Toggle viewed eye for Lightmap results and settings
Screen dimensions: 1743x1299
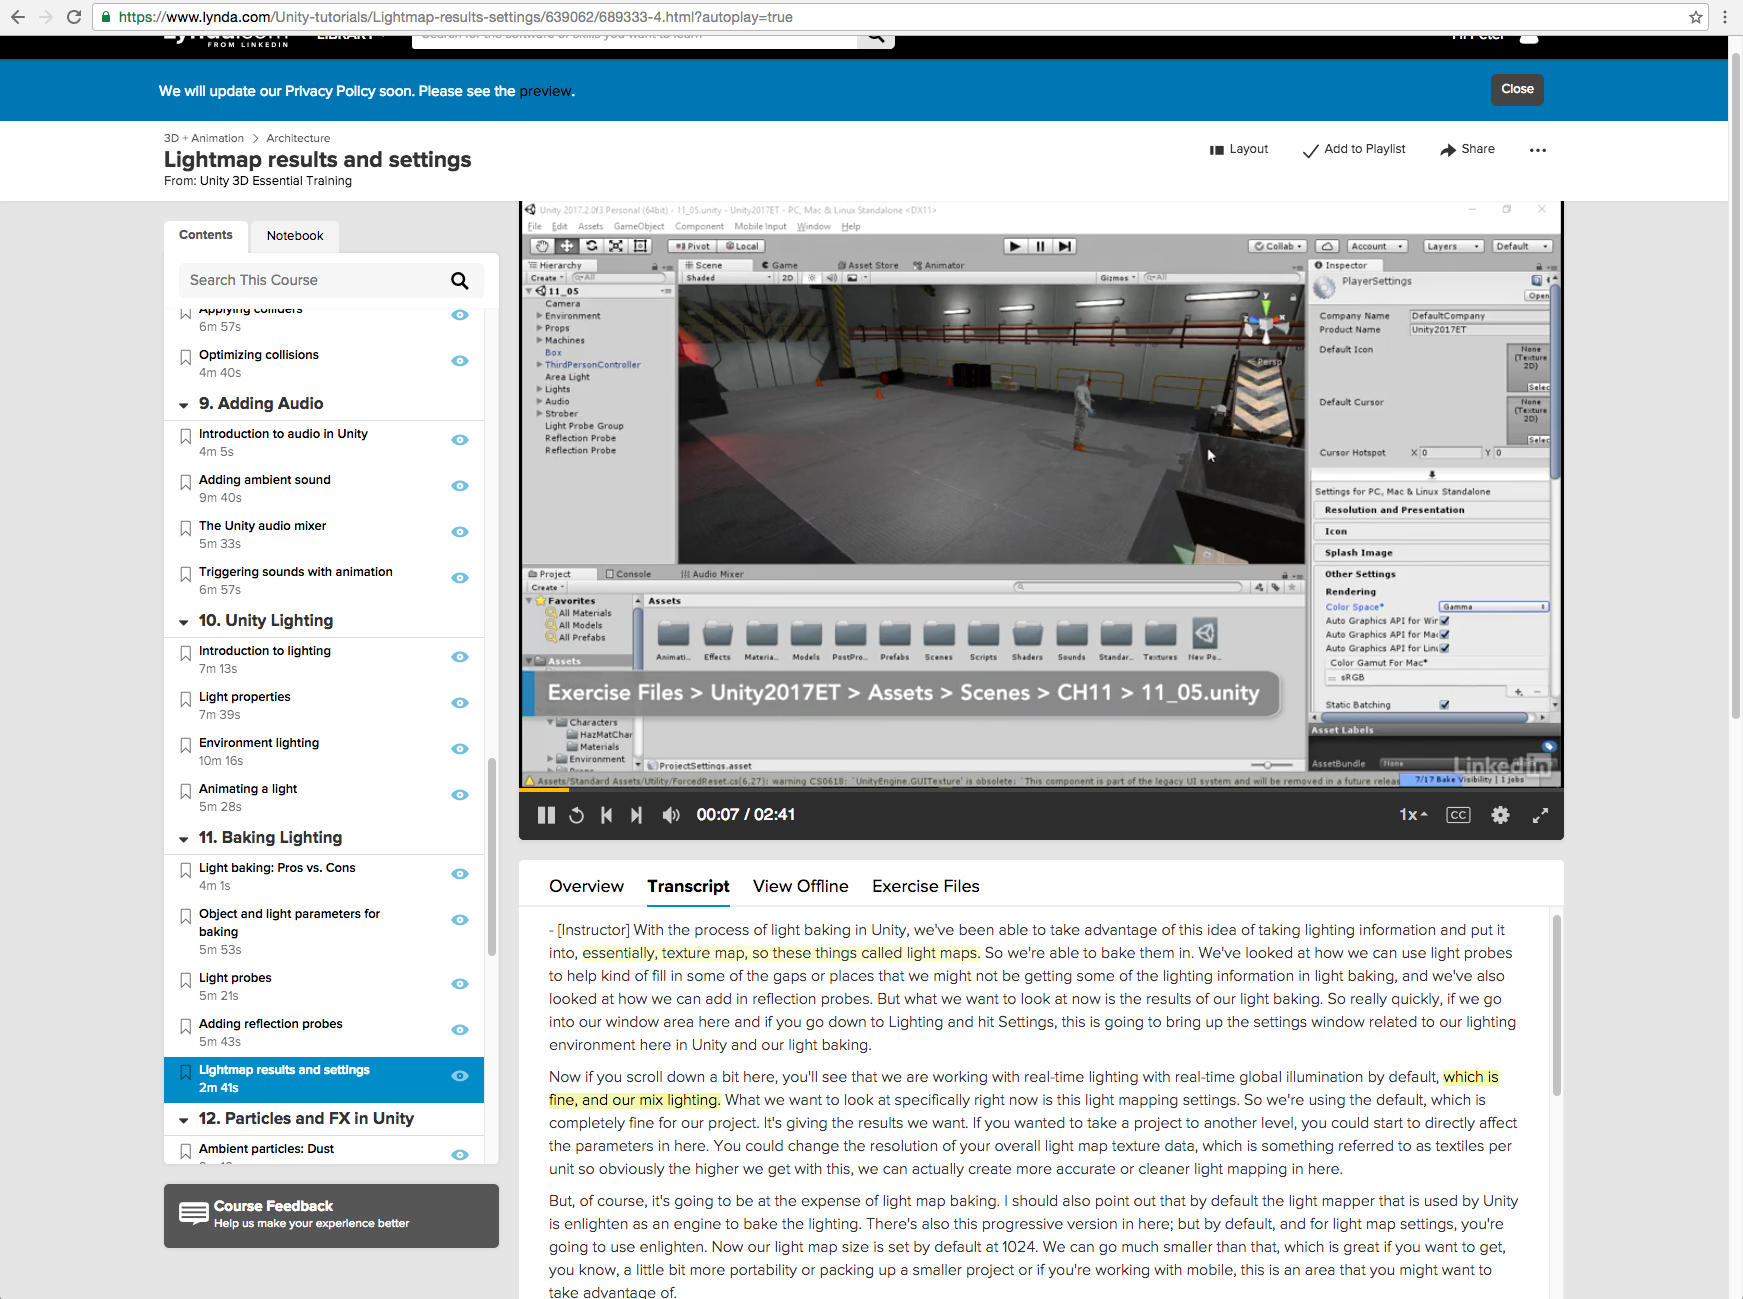click(x=460, y=1076)
